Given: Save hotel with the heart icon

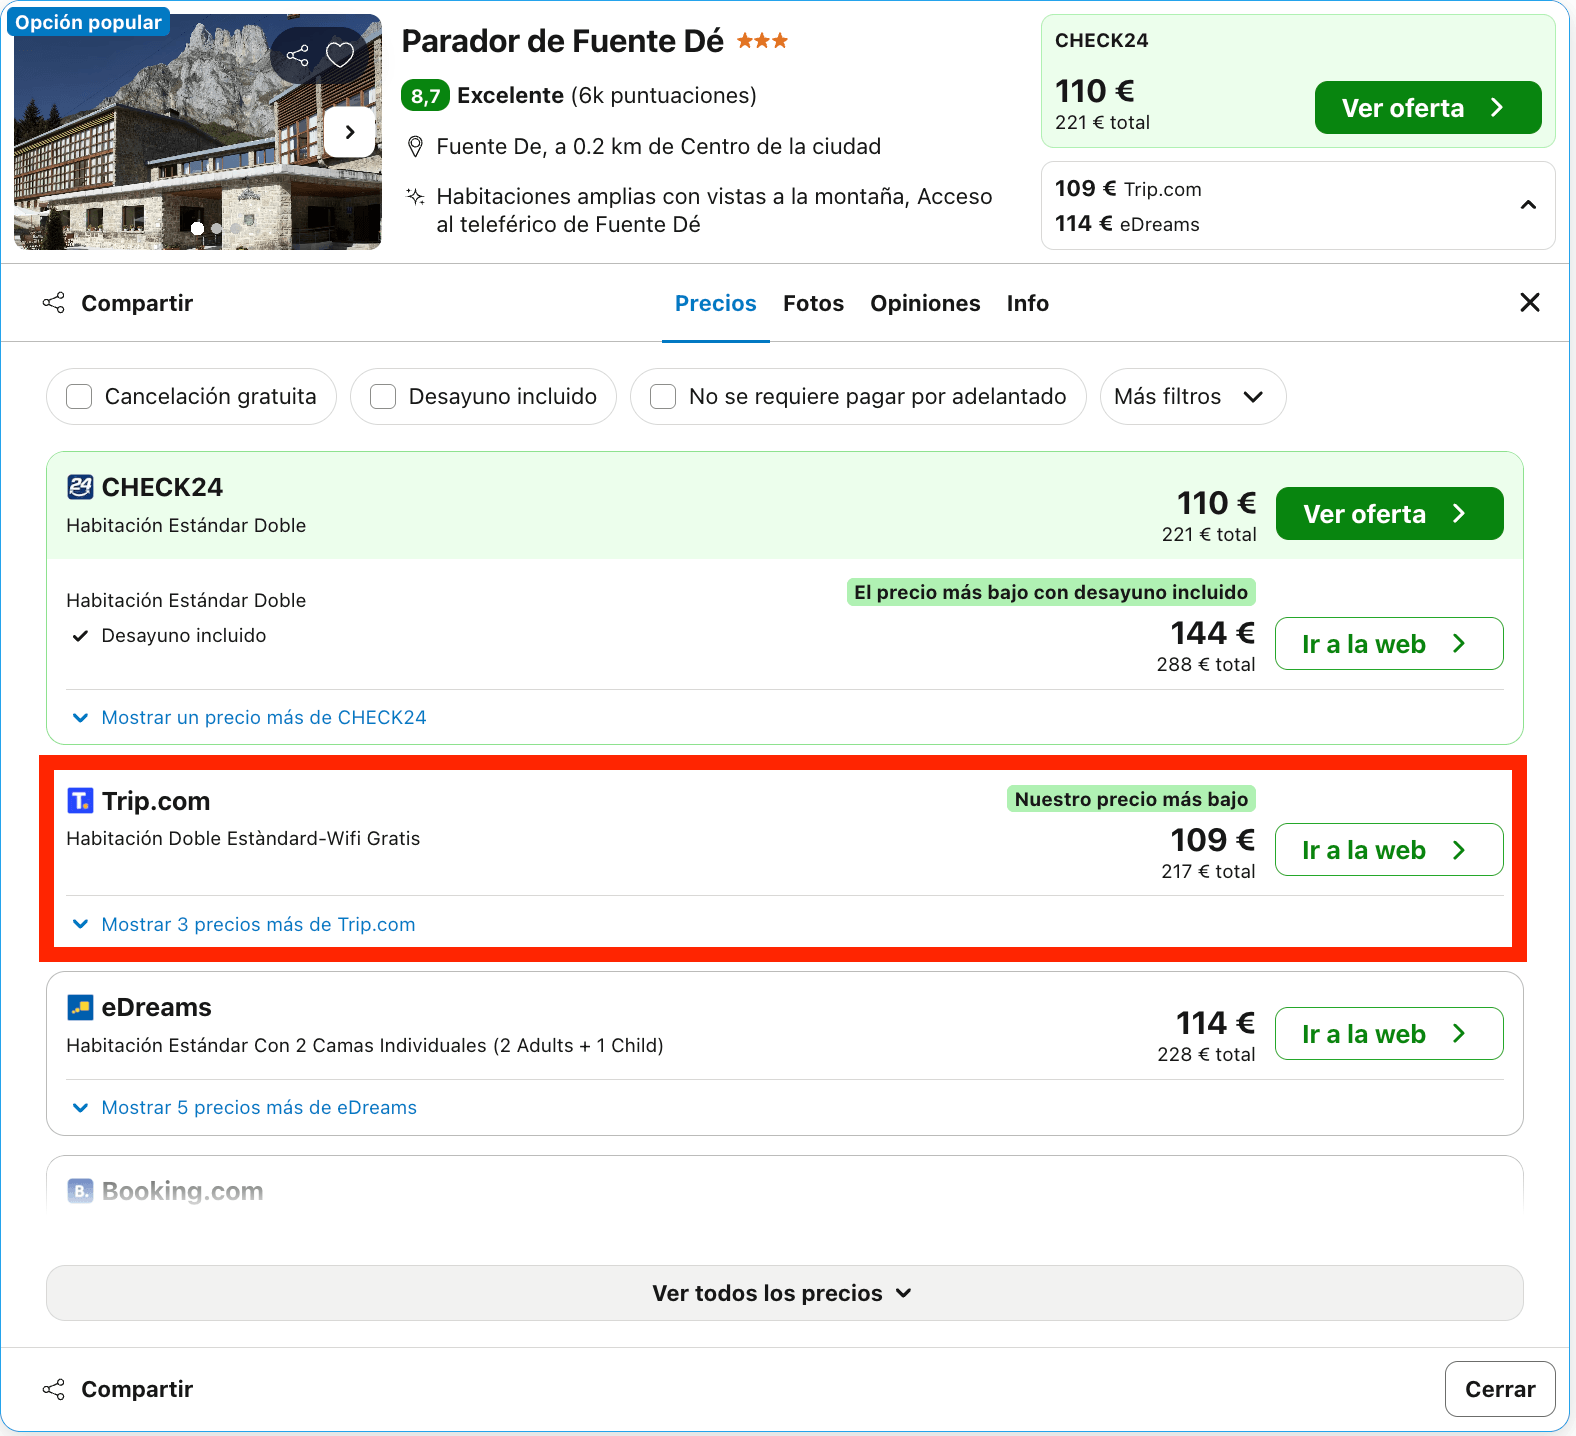Looking at the screenshot, I should [x=340, y=55].
